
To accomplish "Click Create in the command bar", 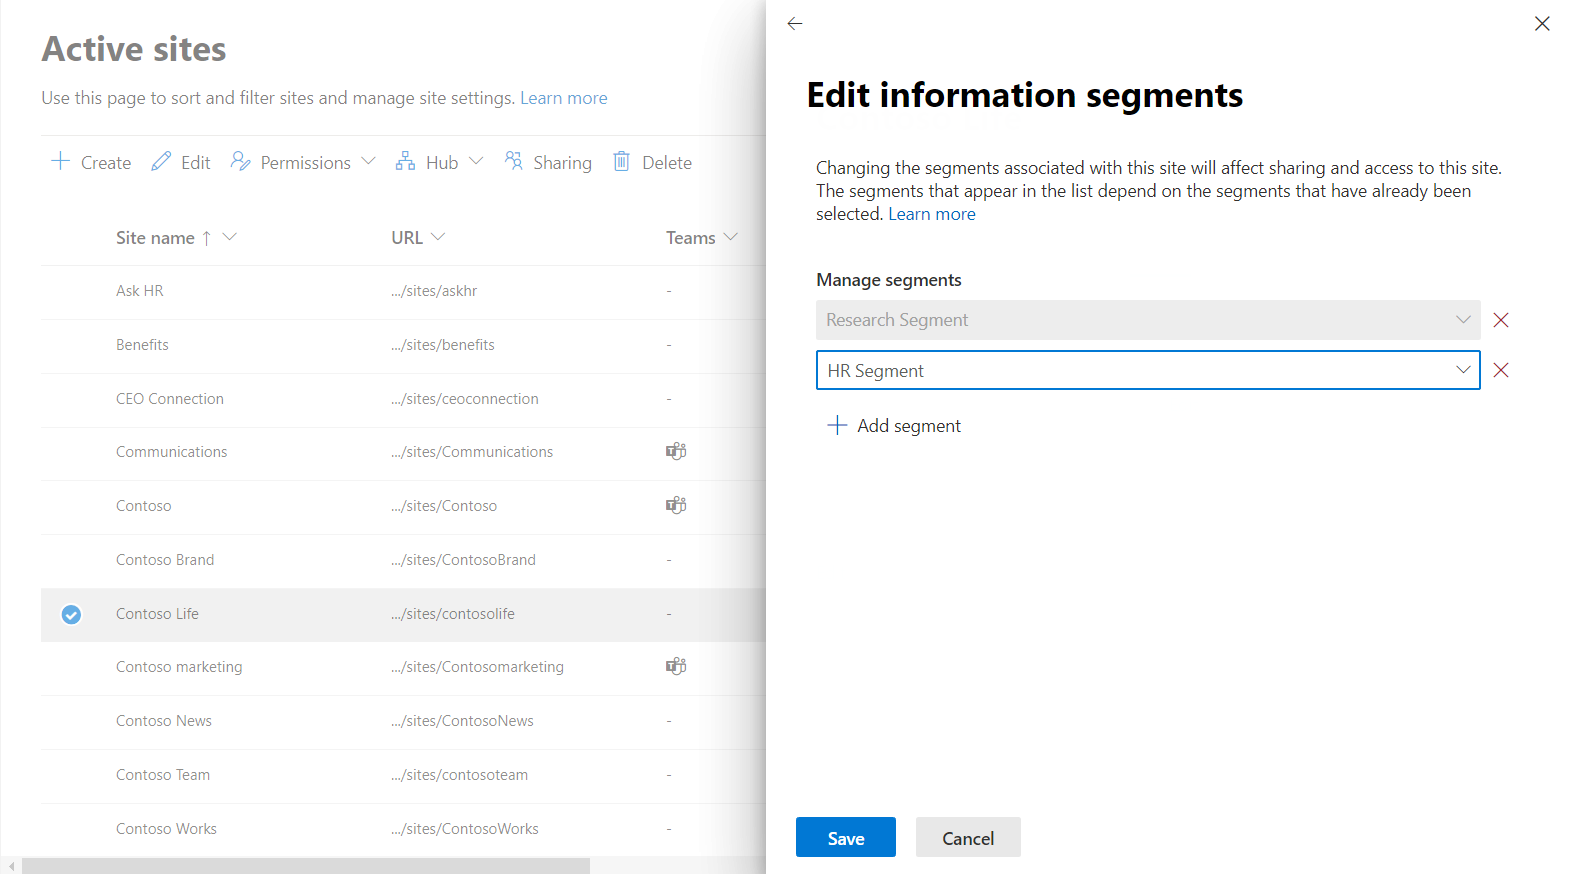I will 91,162.
